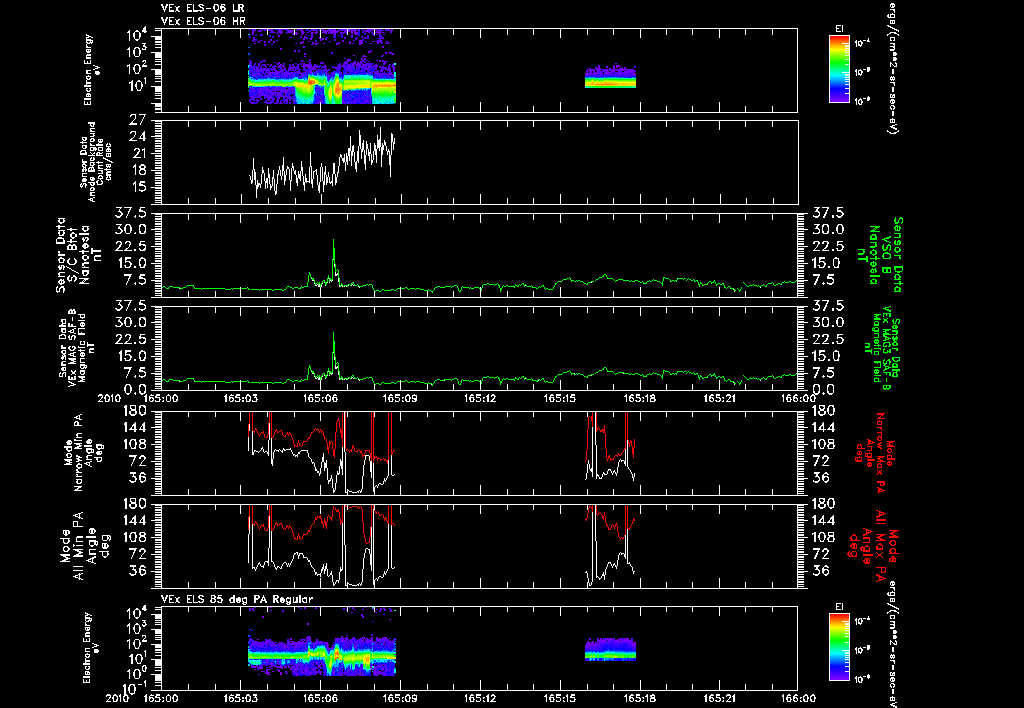Click the magnetic field spike peak in Btot panel
This screenshot has height=708, width=1024.
(334, 241)
